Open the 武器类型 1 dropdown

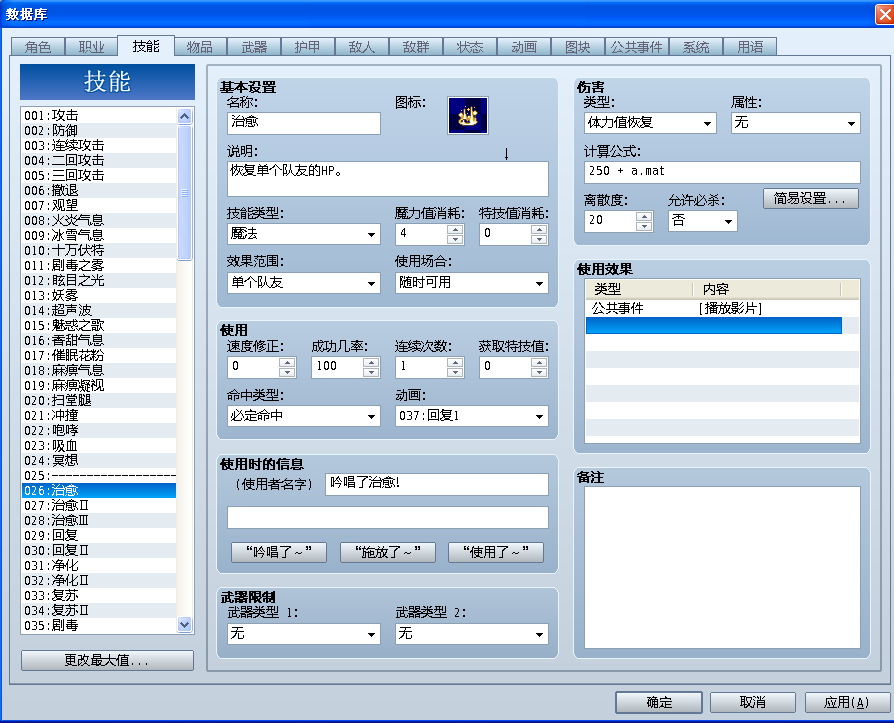303,633
